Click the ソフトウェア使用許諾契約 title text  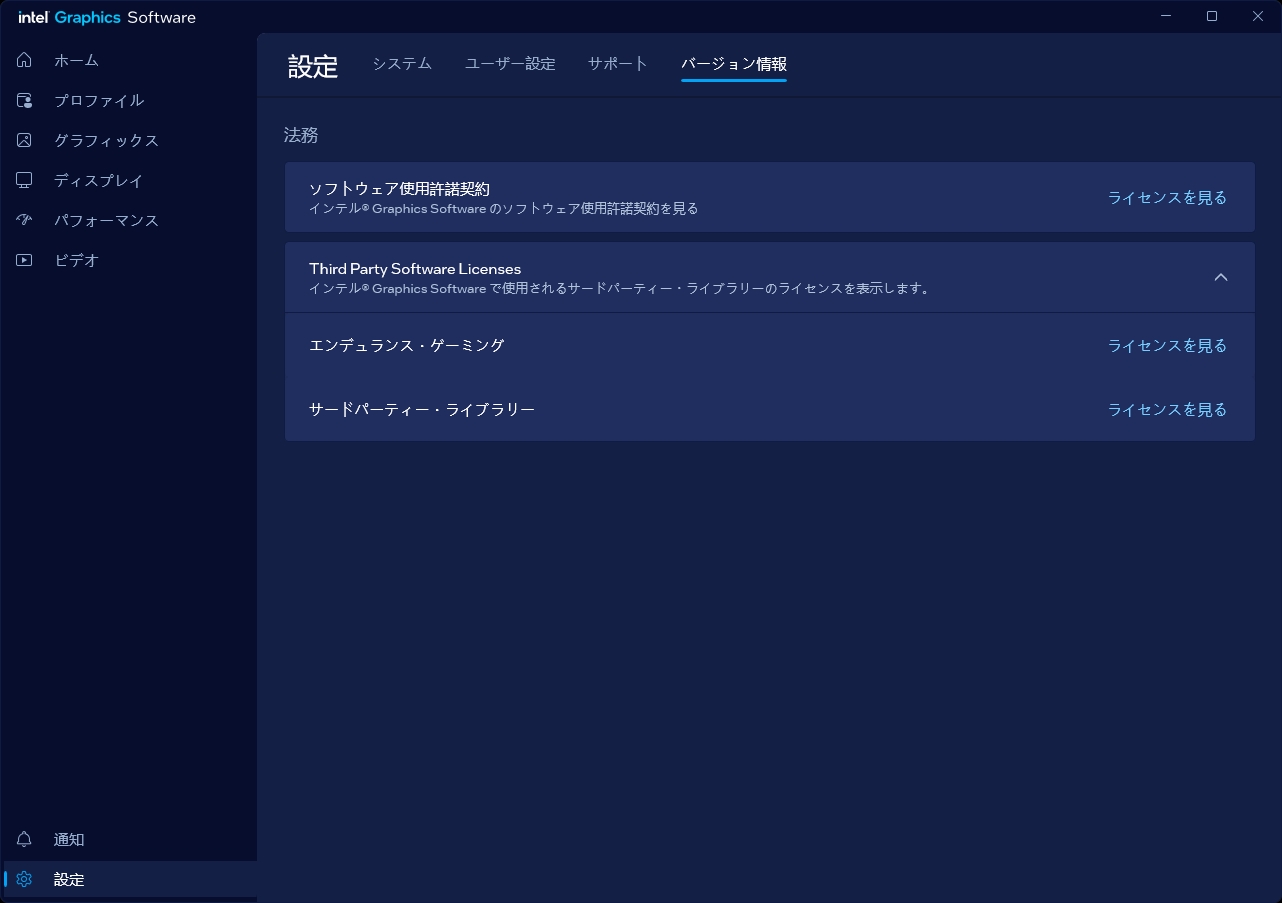(399, 189)
